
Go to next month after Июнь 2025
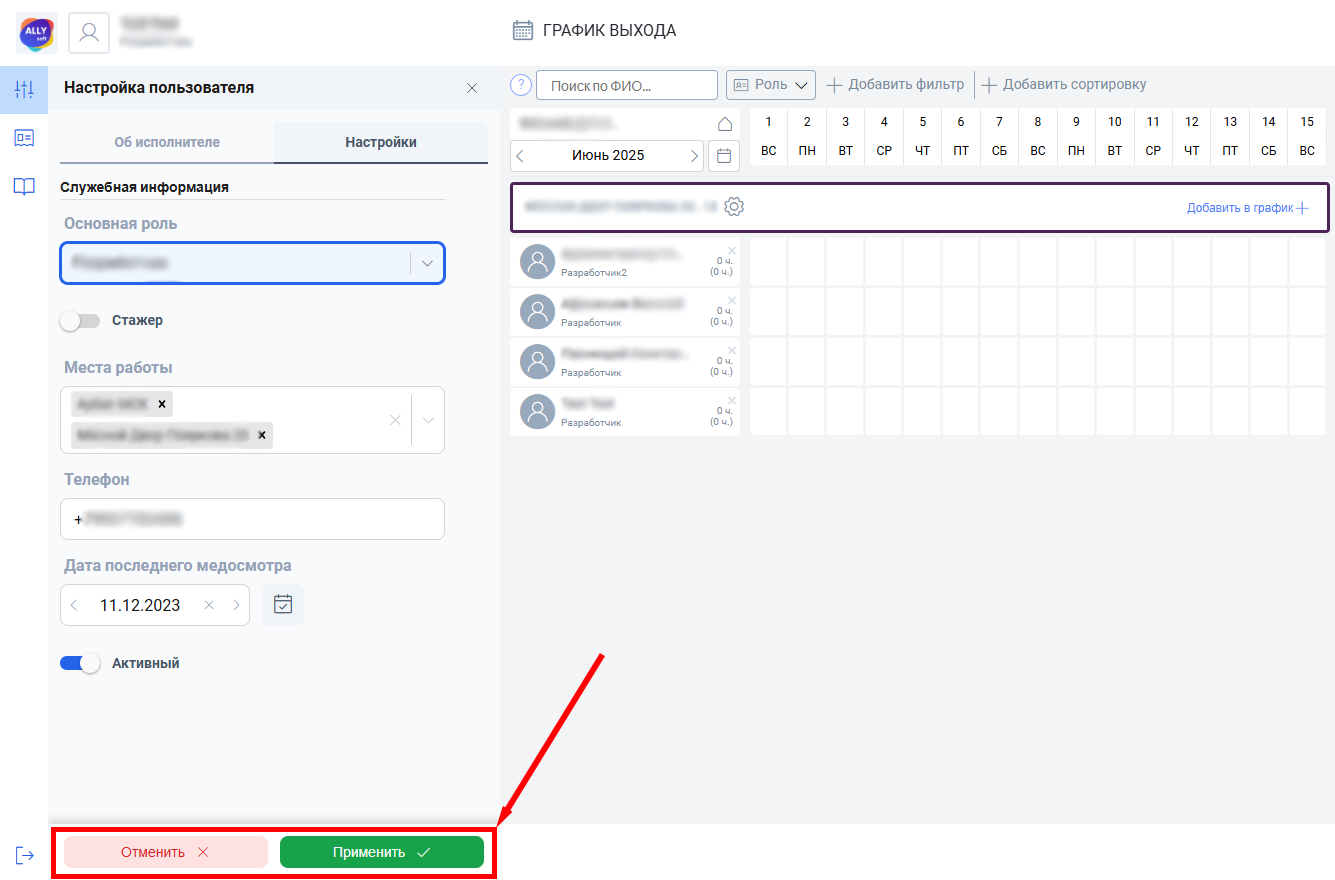click(694, 156)
